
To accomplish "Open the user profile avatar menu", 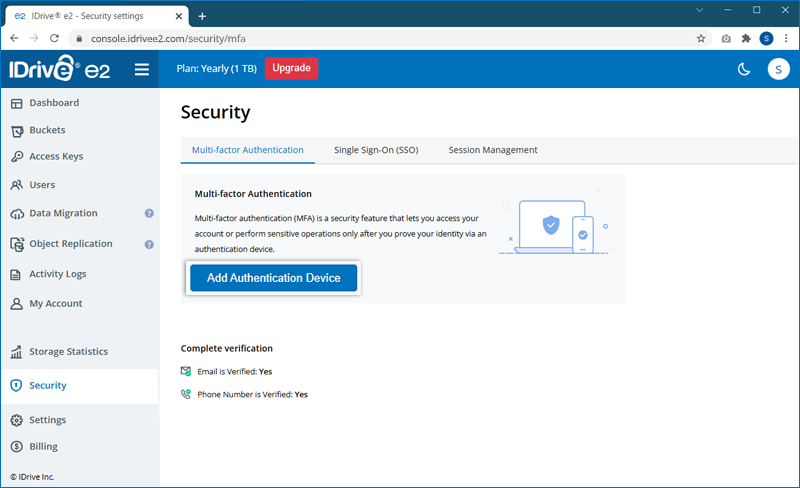I will point(778,69).
